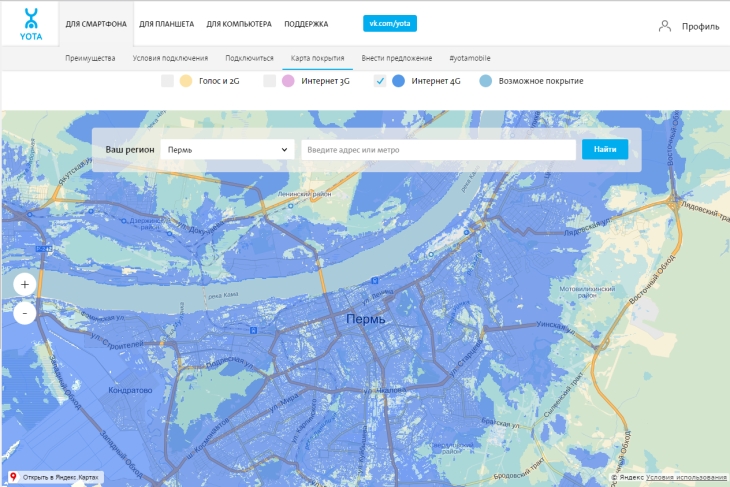Click the Интернет 3G legend label
Screen dimensions: 730x487
point(325,81)
